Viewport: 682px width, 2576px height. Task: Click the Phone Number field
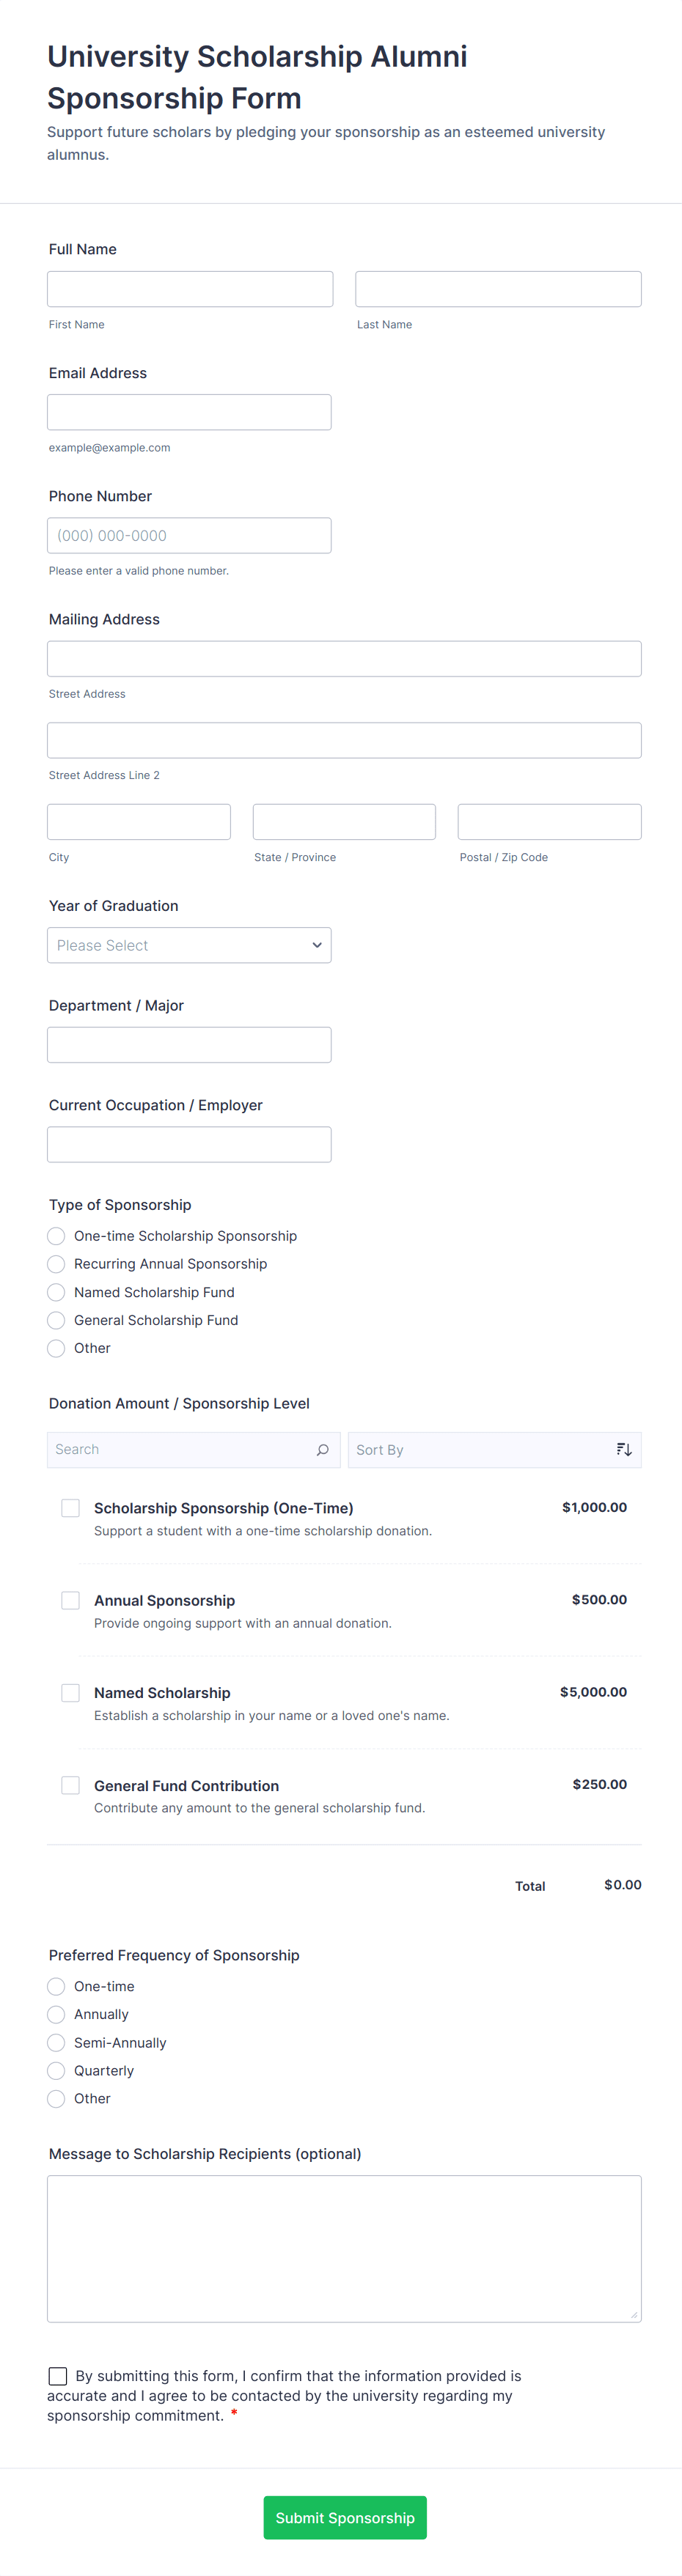click(189, 536)
